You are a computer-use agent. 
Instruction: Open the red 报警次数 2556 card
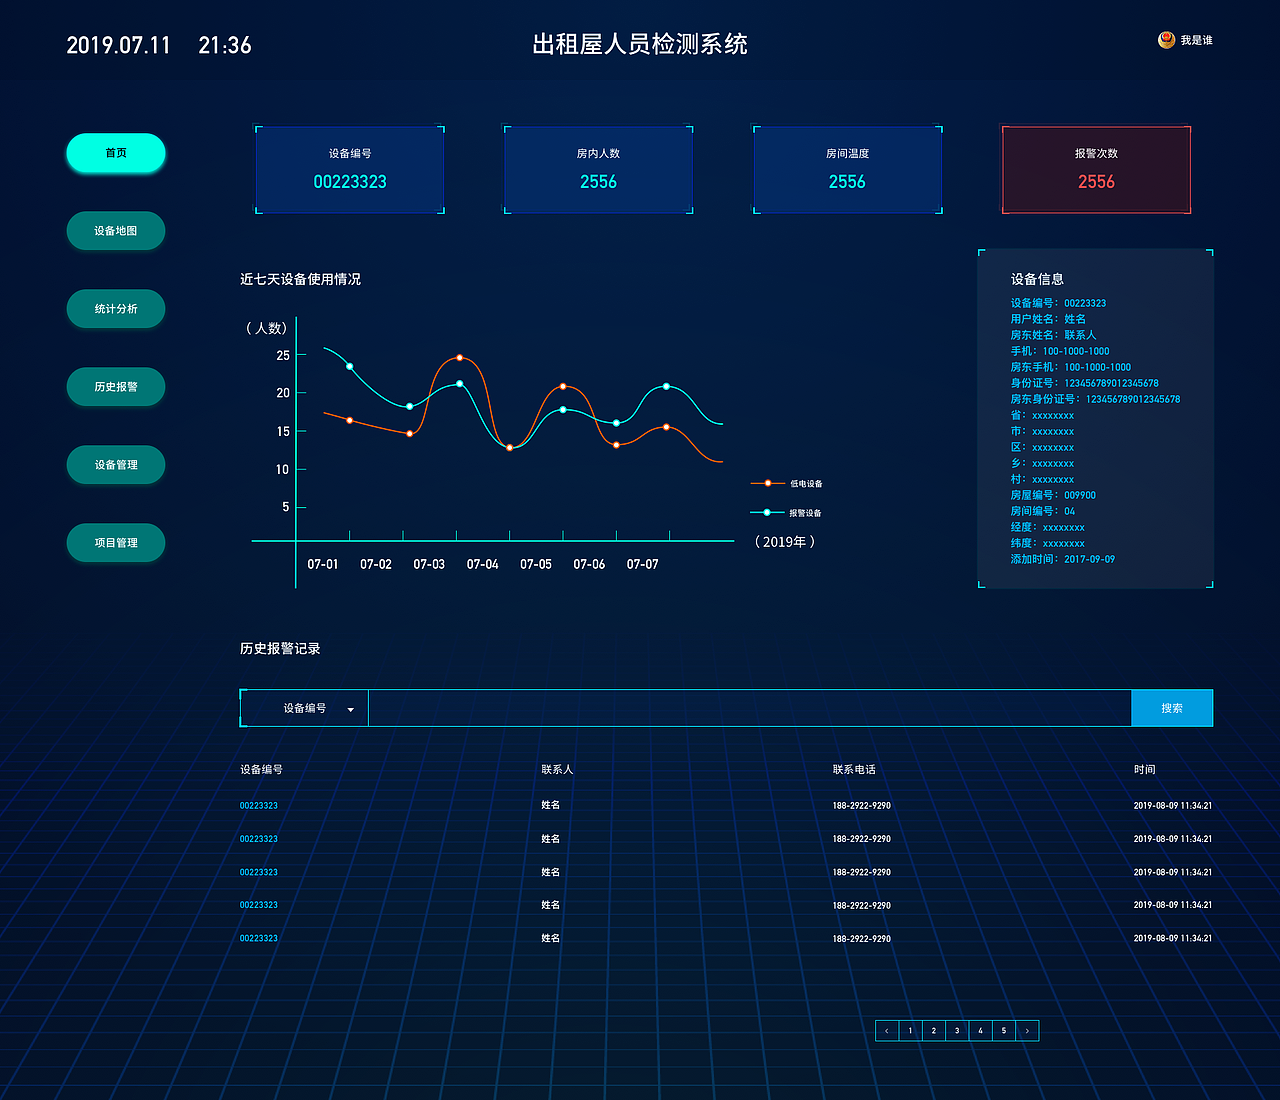(1096, 170)
